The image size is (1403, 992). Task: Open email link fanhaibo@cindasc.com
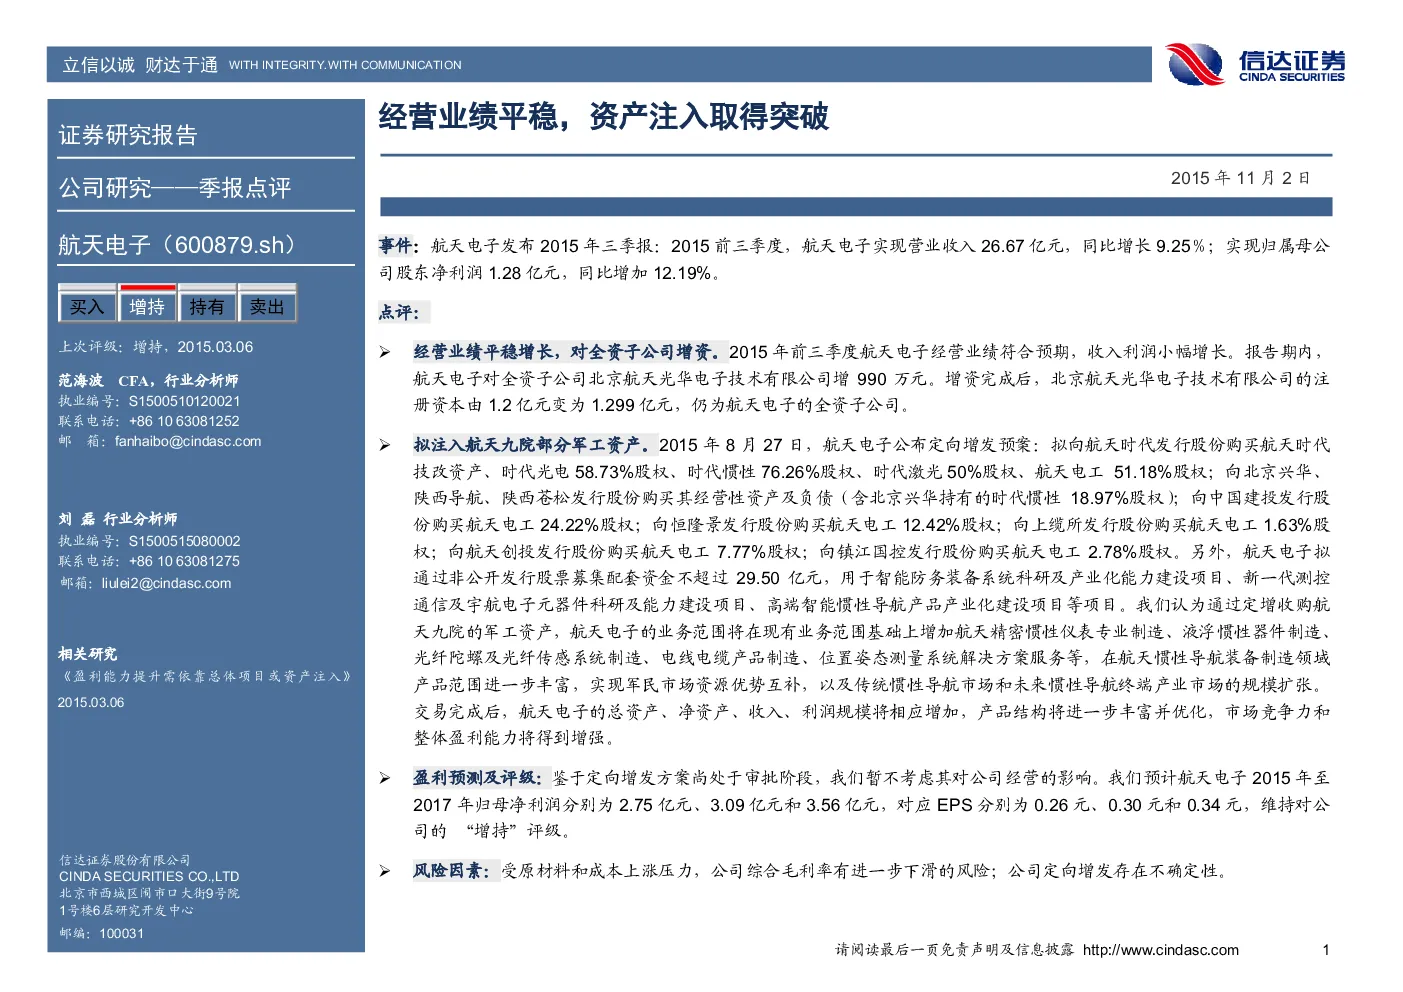pyautogui.click(x=188, y=441)
